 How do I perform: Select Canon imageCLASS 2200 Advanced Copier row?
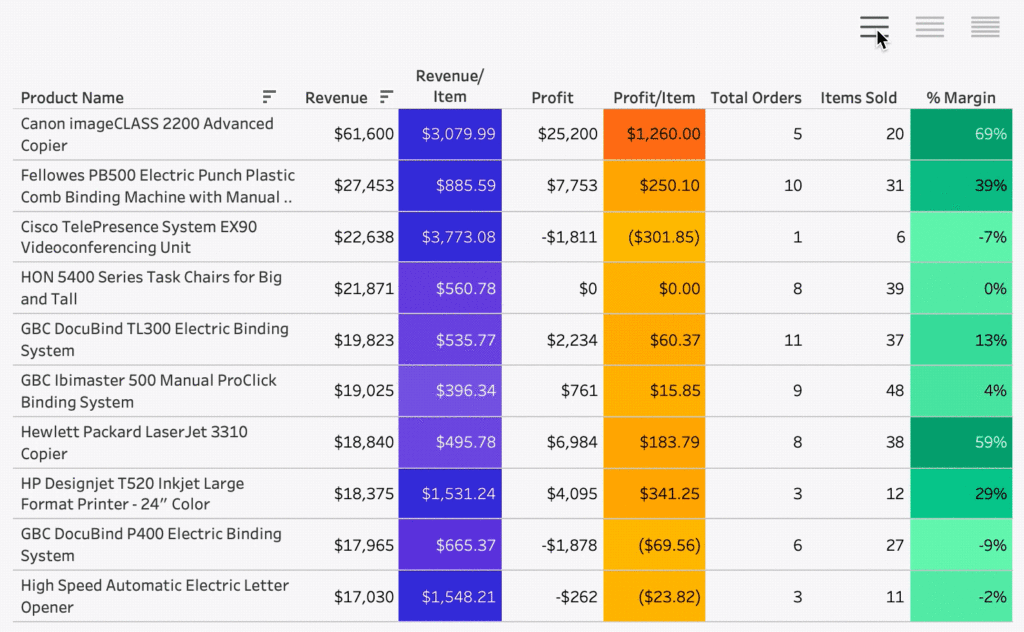click(x=513, y=134)
